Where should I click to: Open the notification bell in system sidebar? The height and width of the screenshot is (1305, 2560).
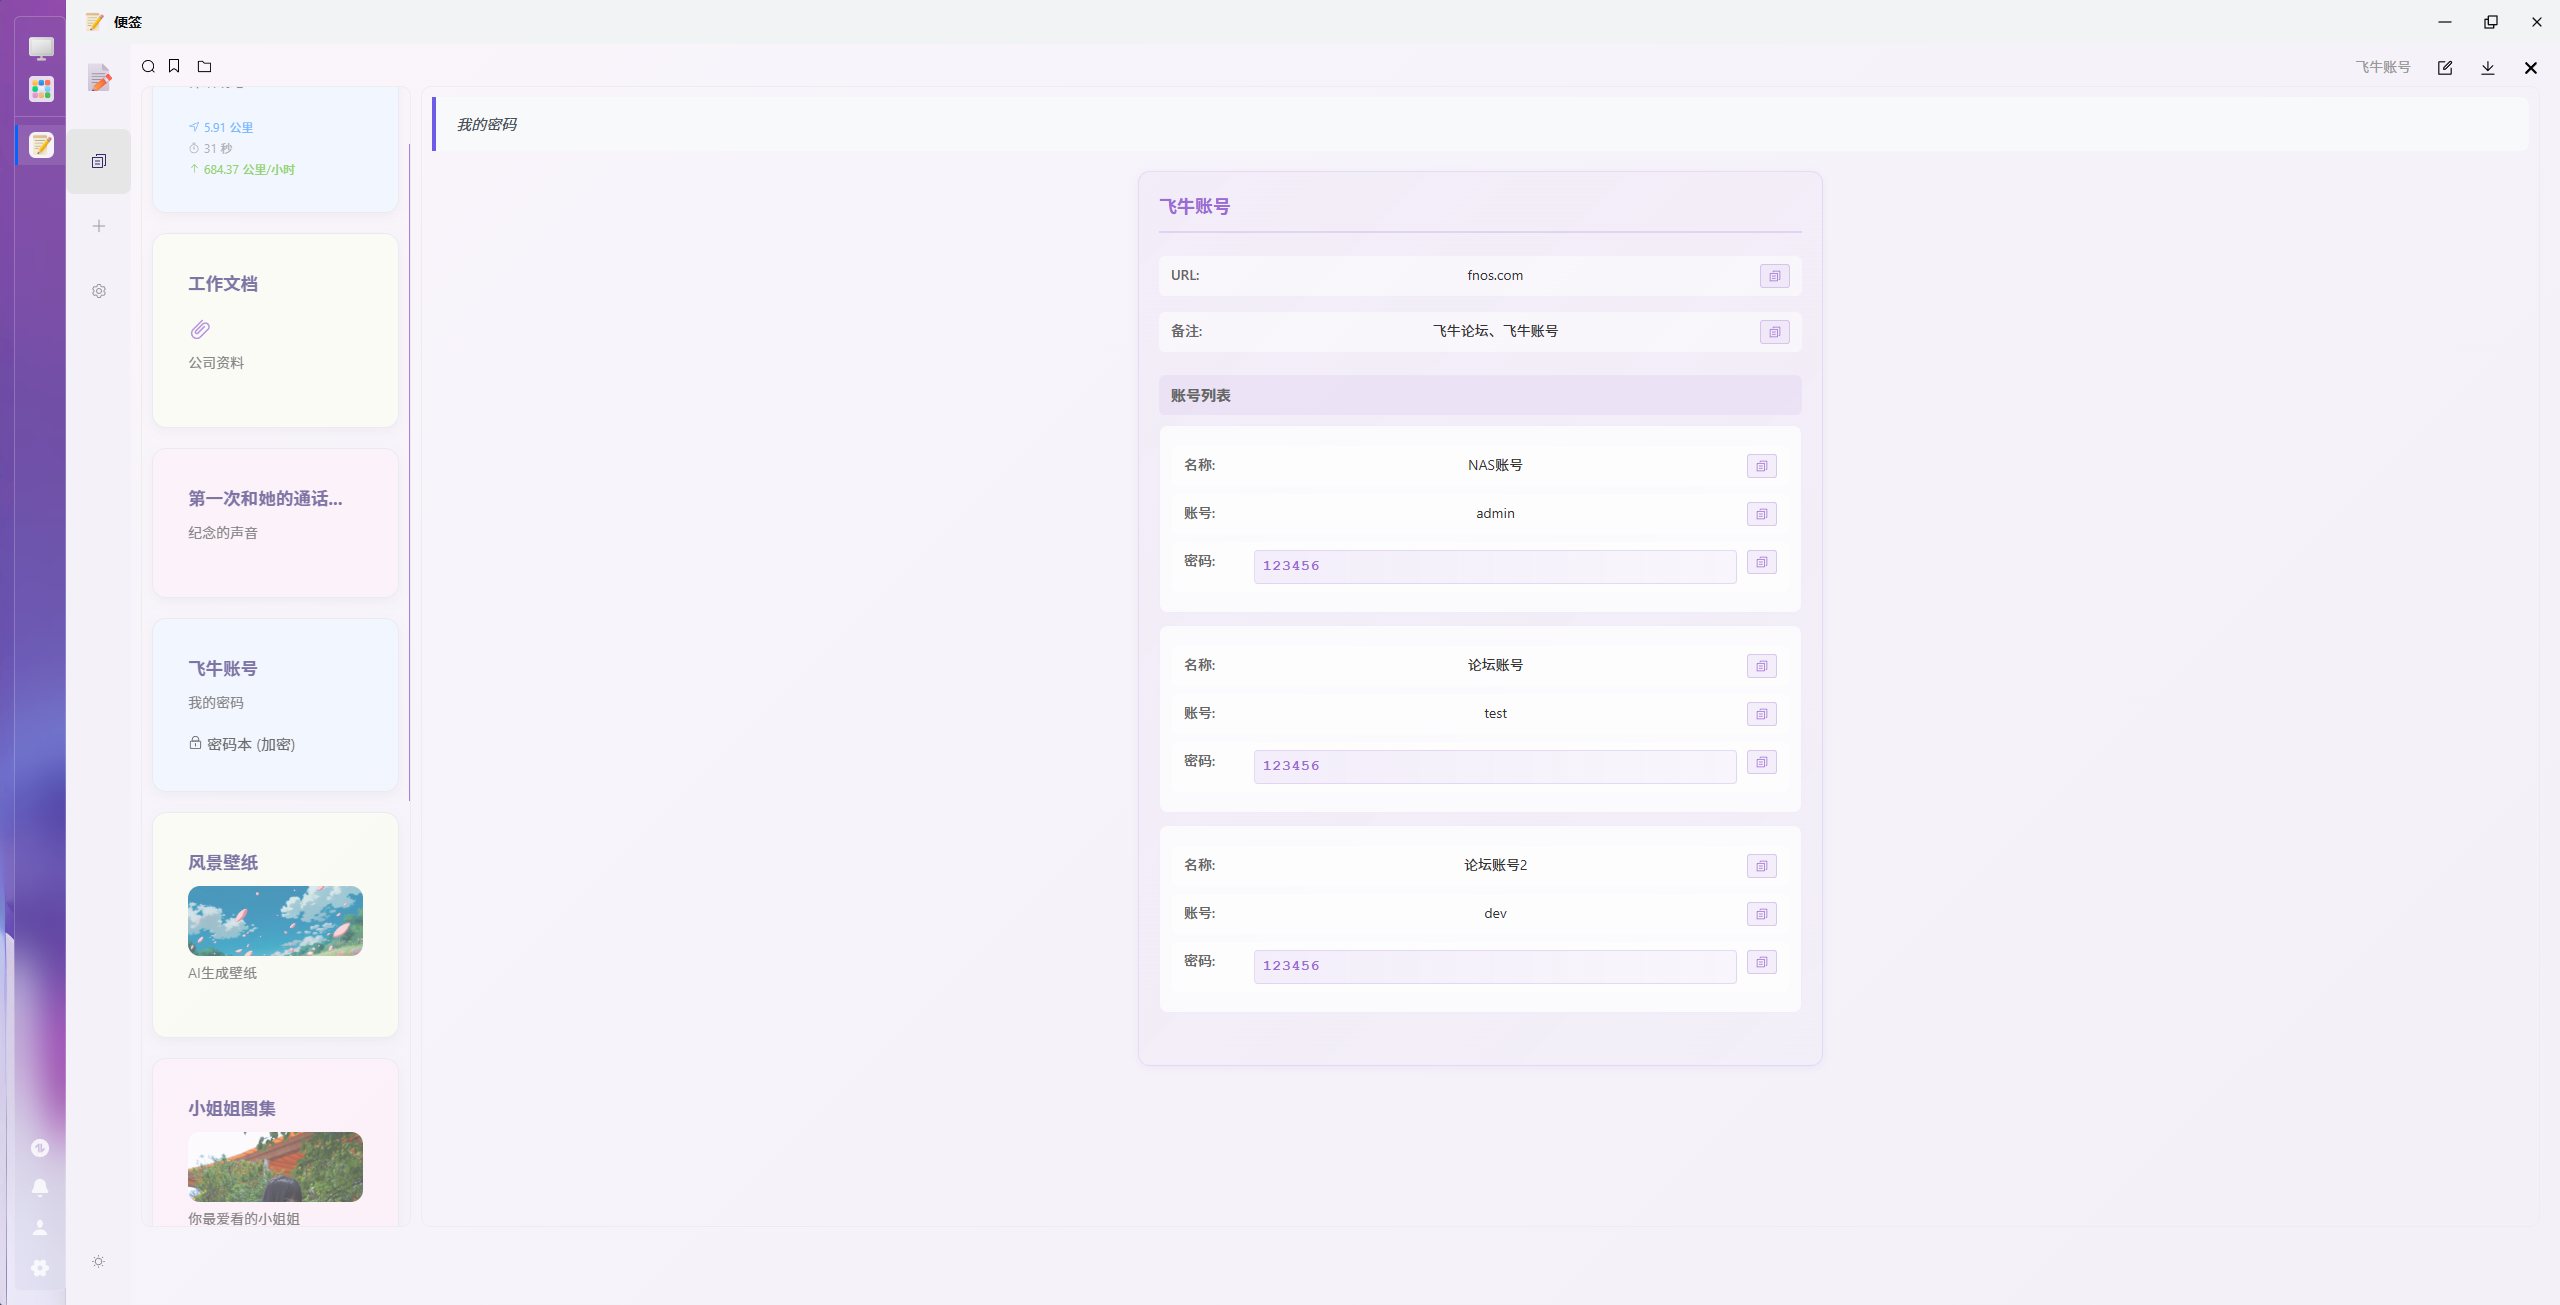click(40, 1187)
